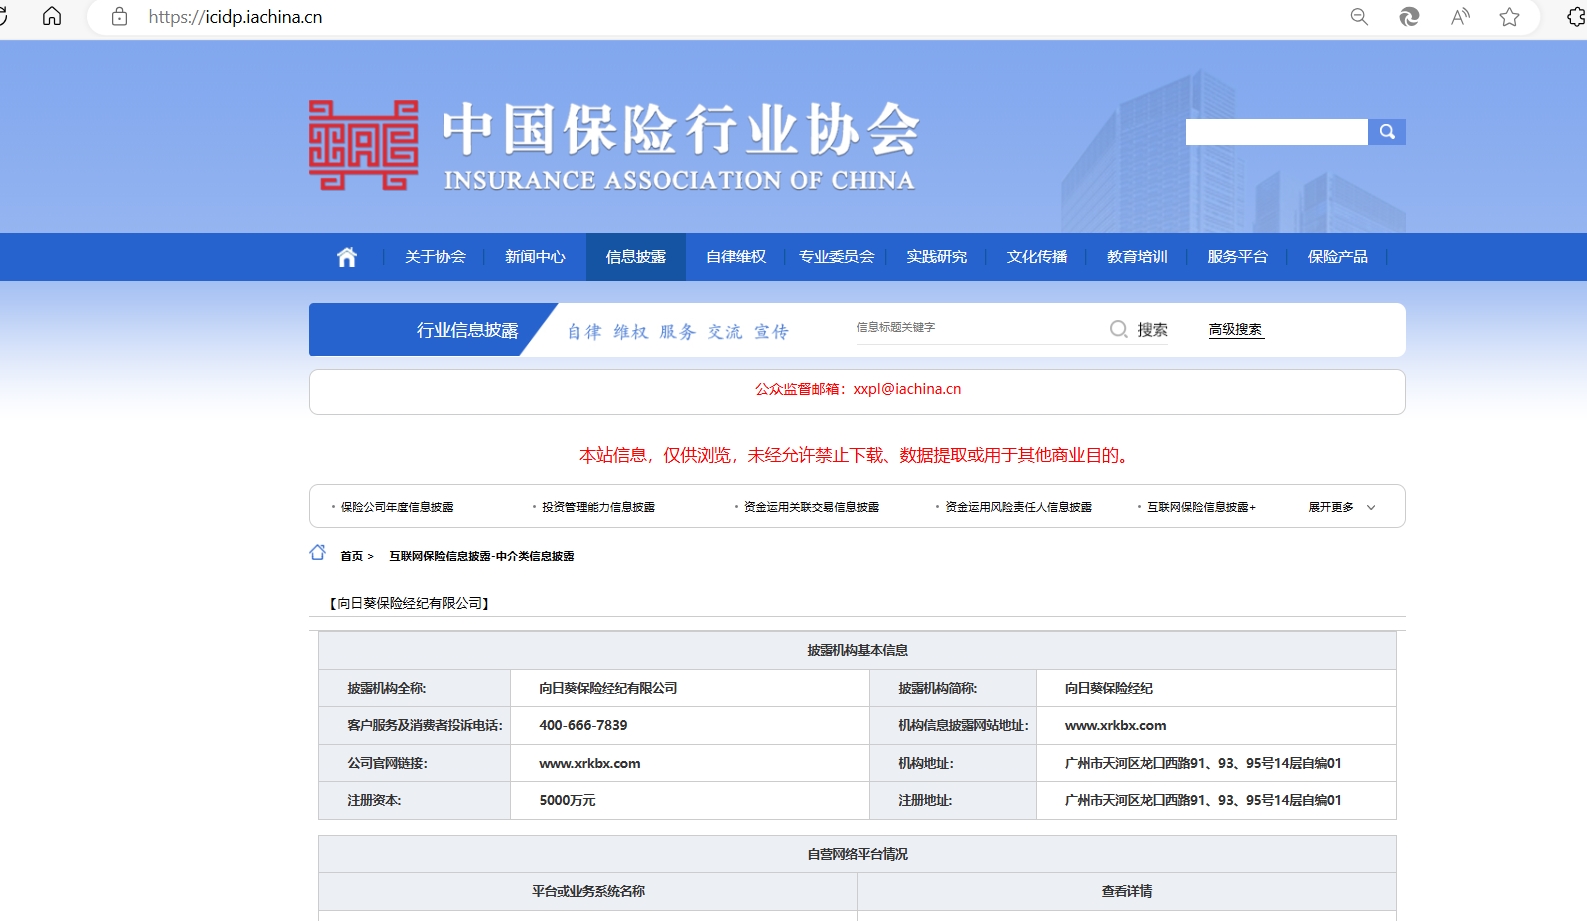Open 实践研究 menu item
The width and height of the screenshot is (1587, 921).
(936, 257)
